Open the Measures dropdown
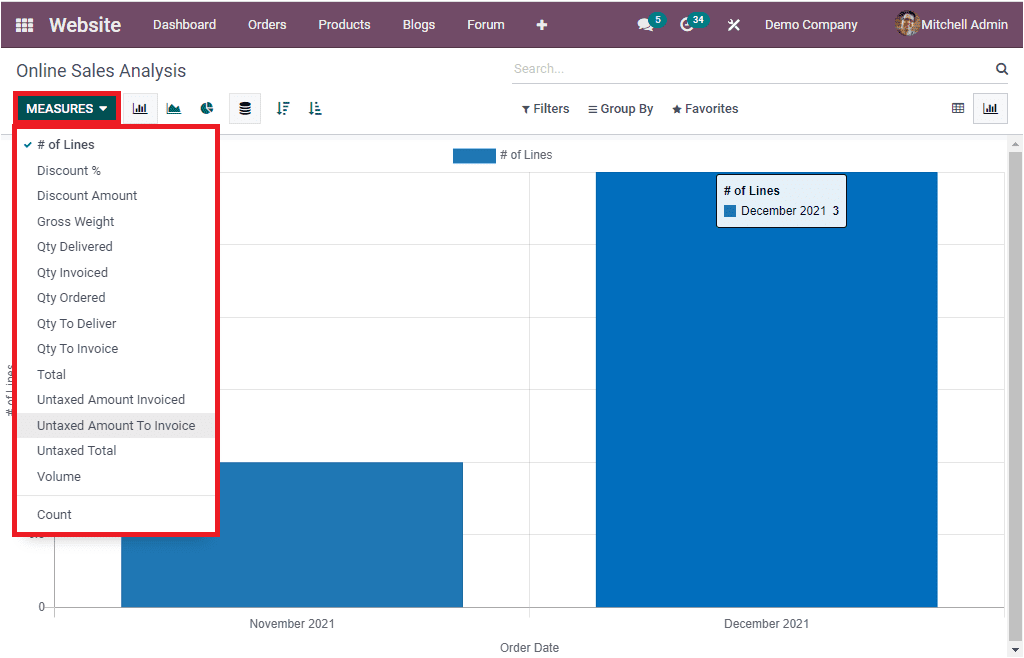The width and height of the screenshot is (1024, 658). 64,107
